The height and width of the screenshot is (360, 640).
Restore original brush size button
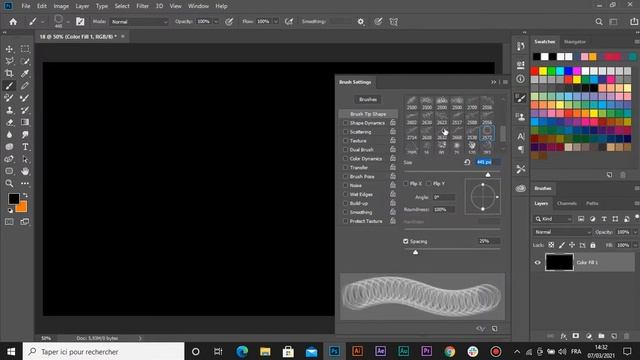click(x=467, y=162)
